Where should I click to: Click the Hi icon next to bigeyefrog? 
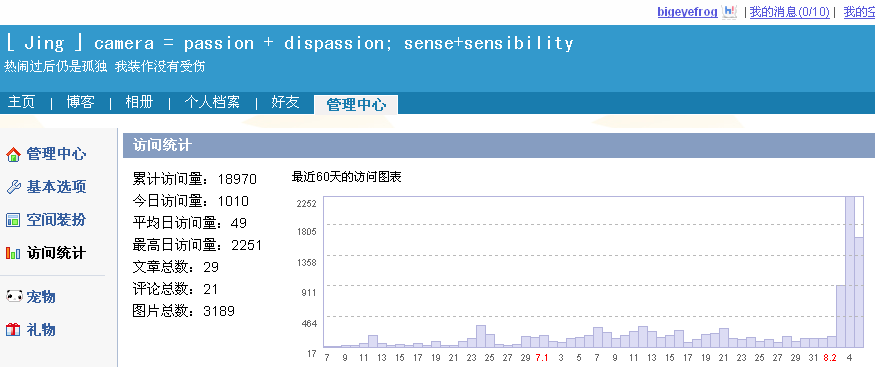coord(729,12)
